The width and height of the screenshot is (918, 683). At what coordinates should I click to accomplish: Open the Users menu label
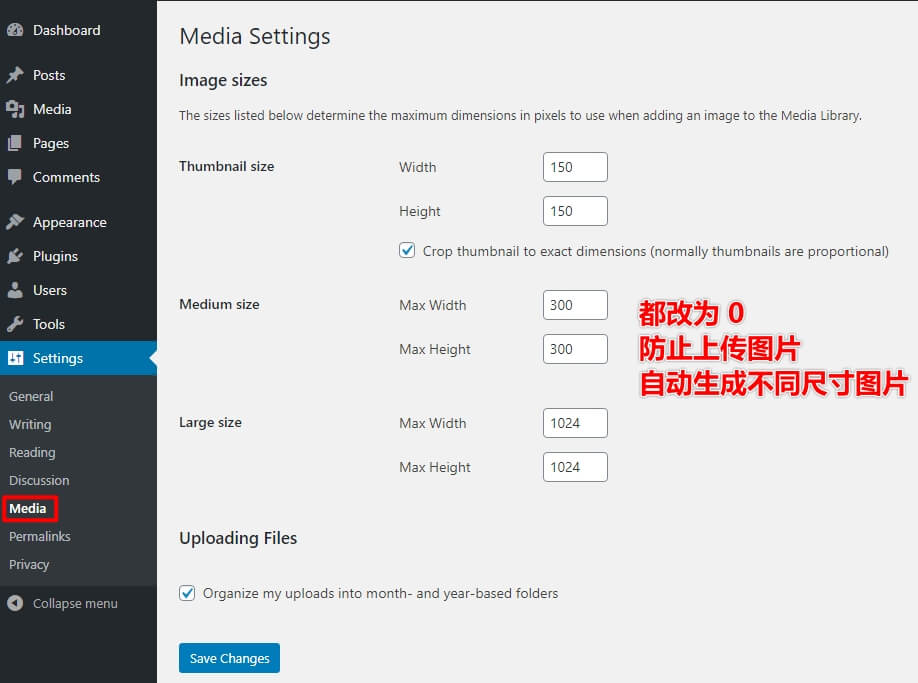coord(50,290)
